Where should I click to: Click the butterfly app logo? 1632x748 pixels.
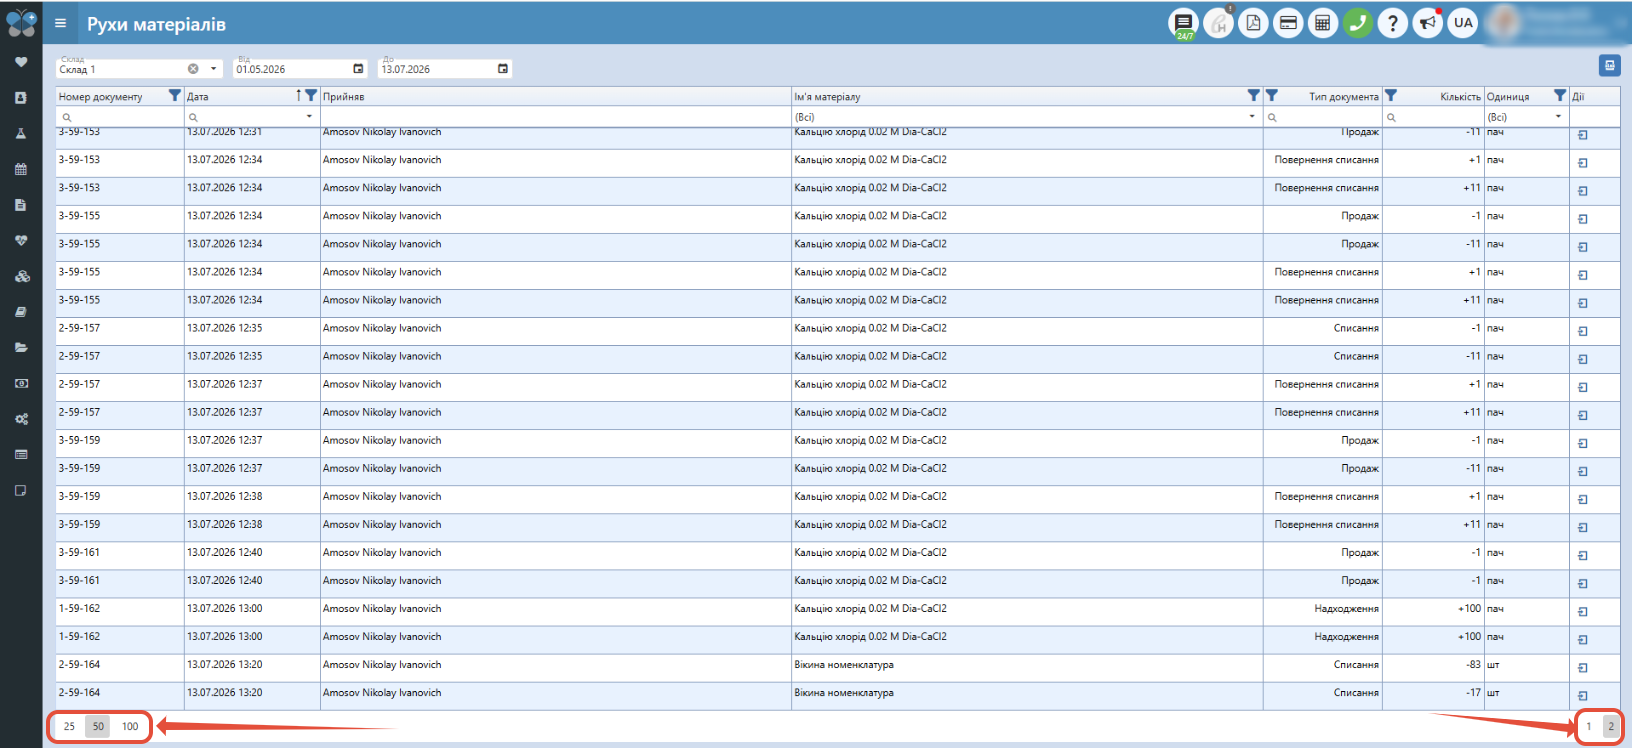21,22
